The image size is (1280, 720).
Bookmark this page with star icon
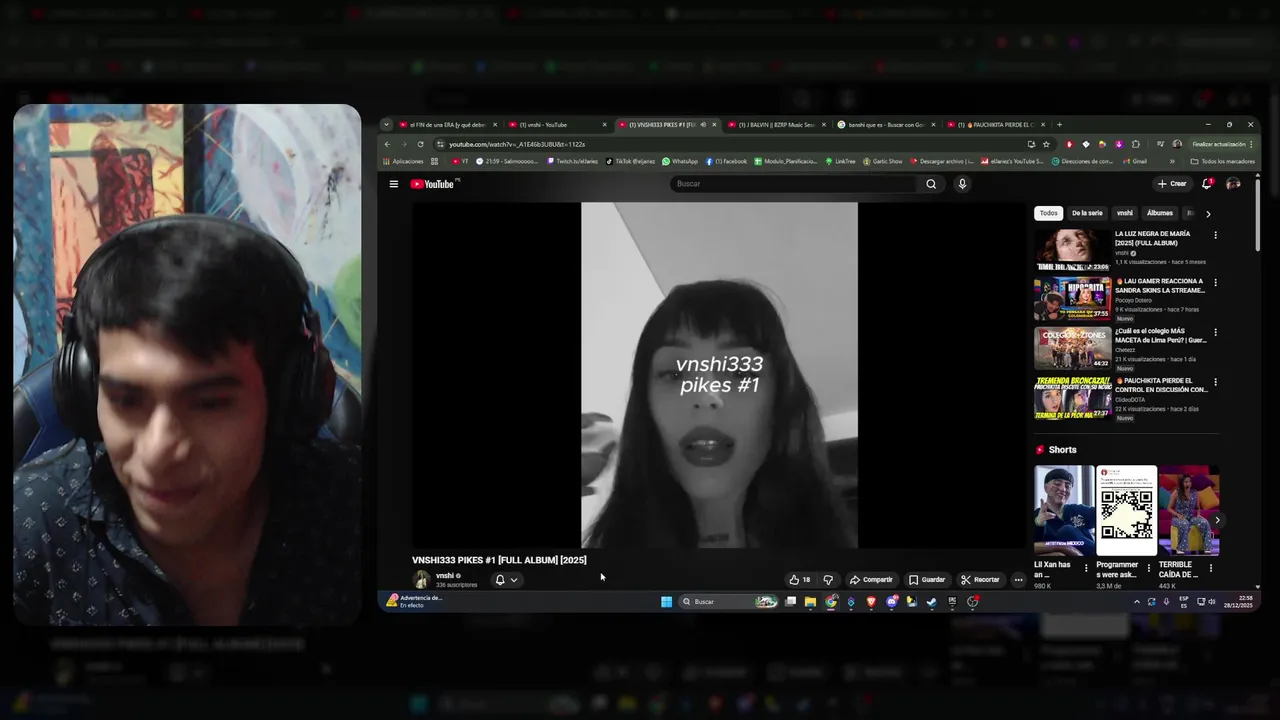click(1046, 144)
